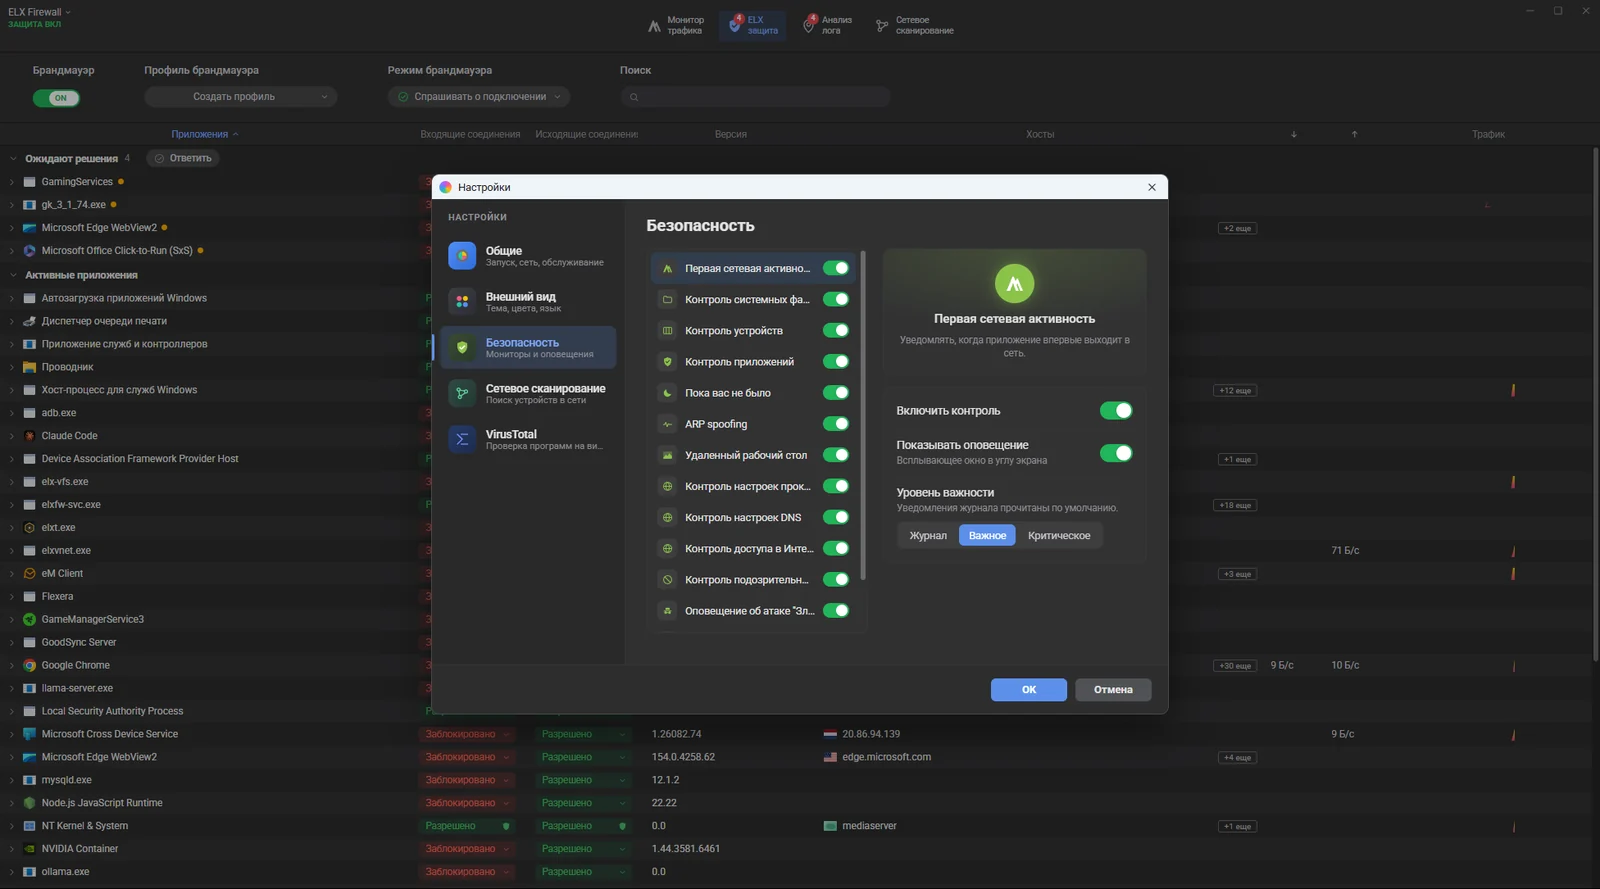Toggle the Контроль устройств switch
This screenshot has height=889, width=1600.
(836, 331)
